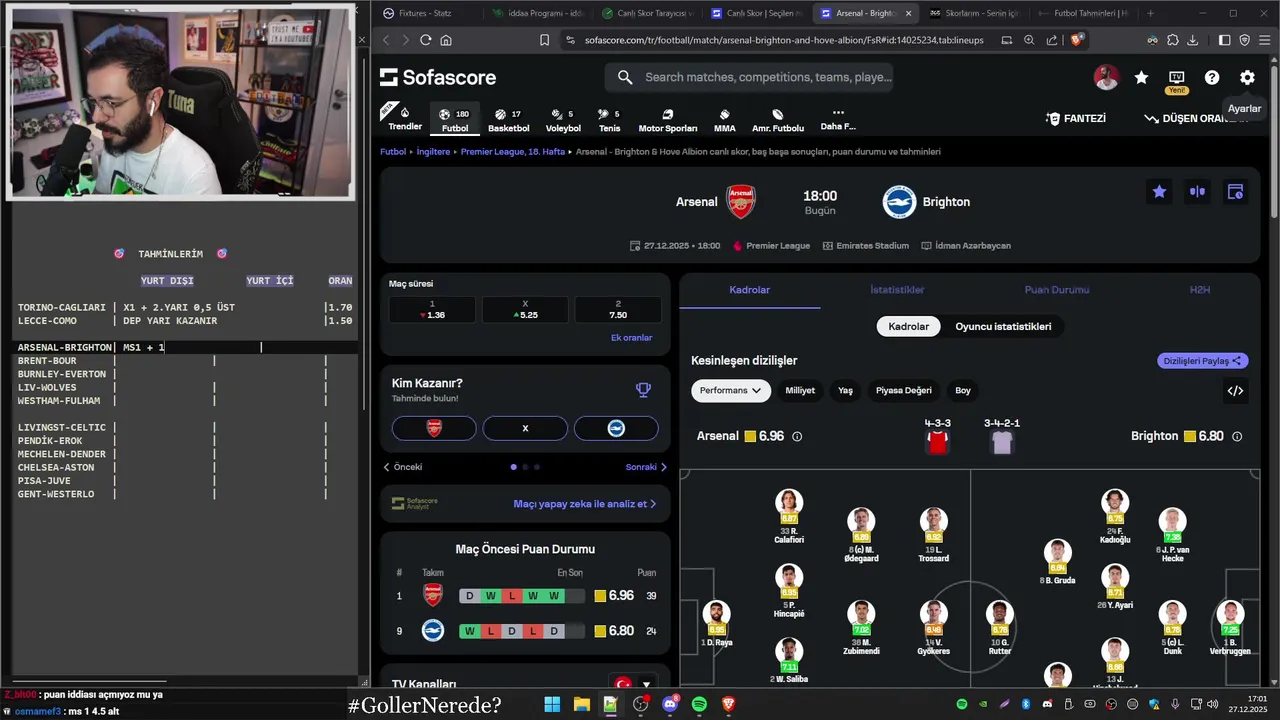Click the Brighton club crest

pyautogui.click(x=899, y=201)
